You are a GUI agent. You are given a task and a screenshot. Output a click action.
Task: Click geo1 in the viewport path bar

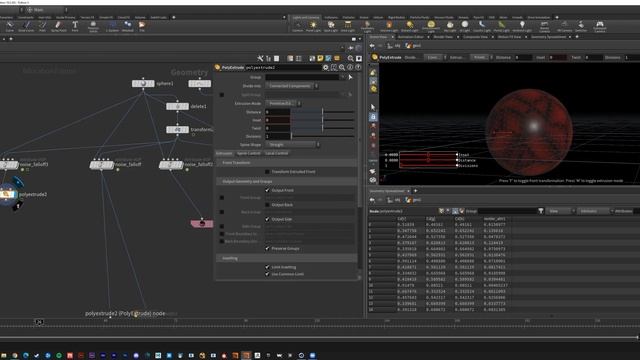[413, 46]
